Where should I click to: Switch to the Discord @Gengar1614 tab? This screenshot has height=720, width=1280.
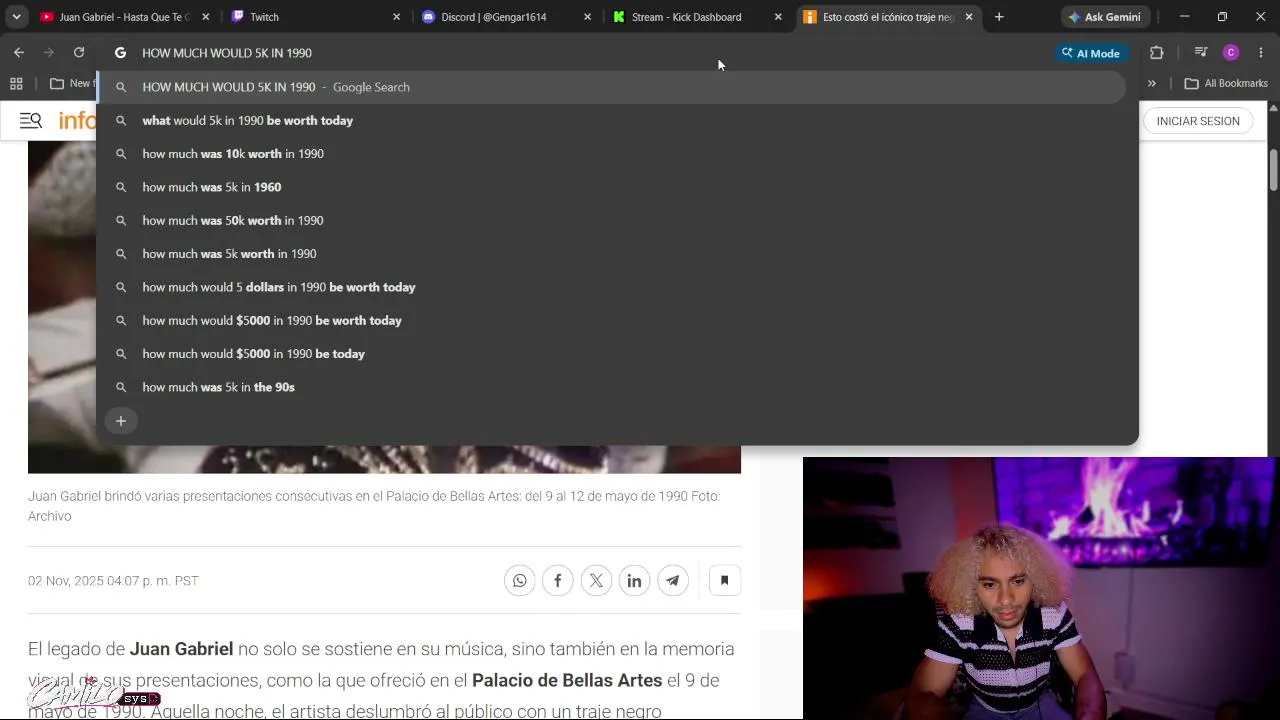tap(504, 17)
